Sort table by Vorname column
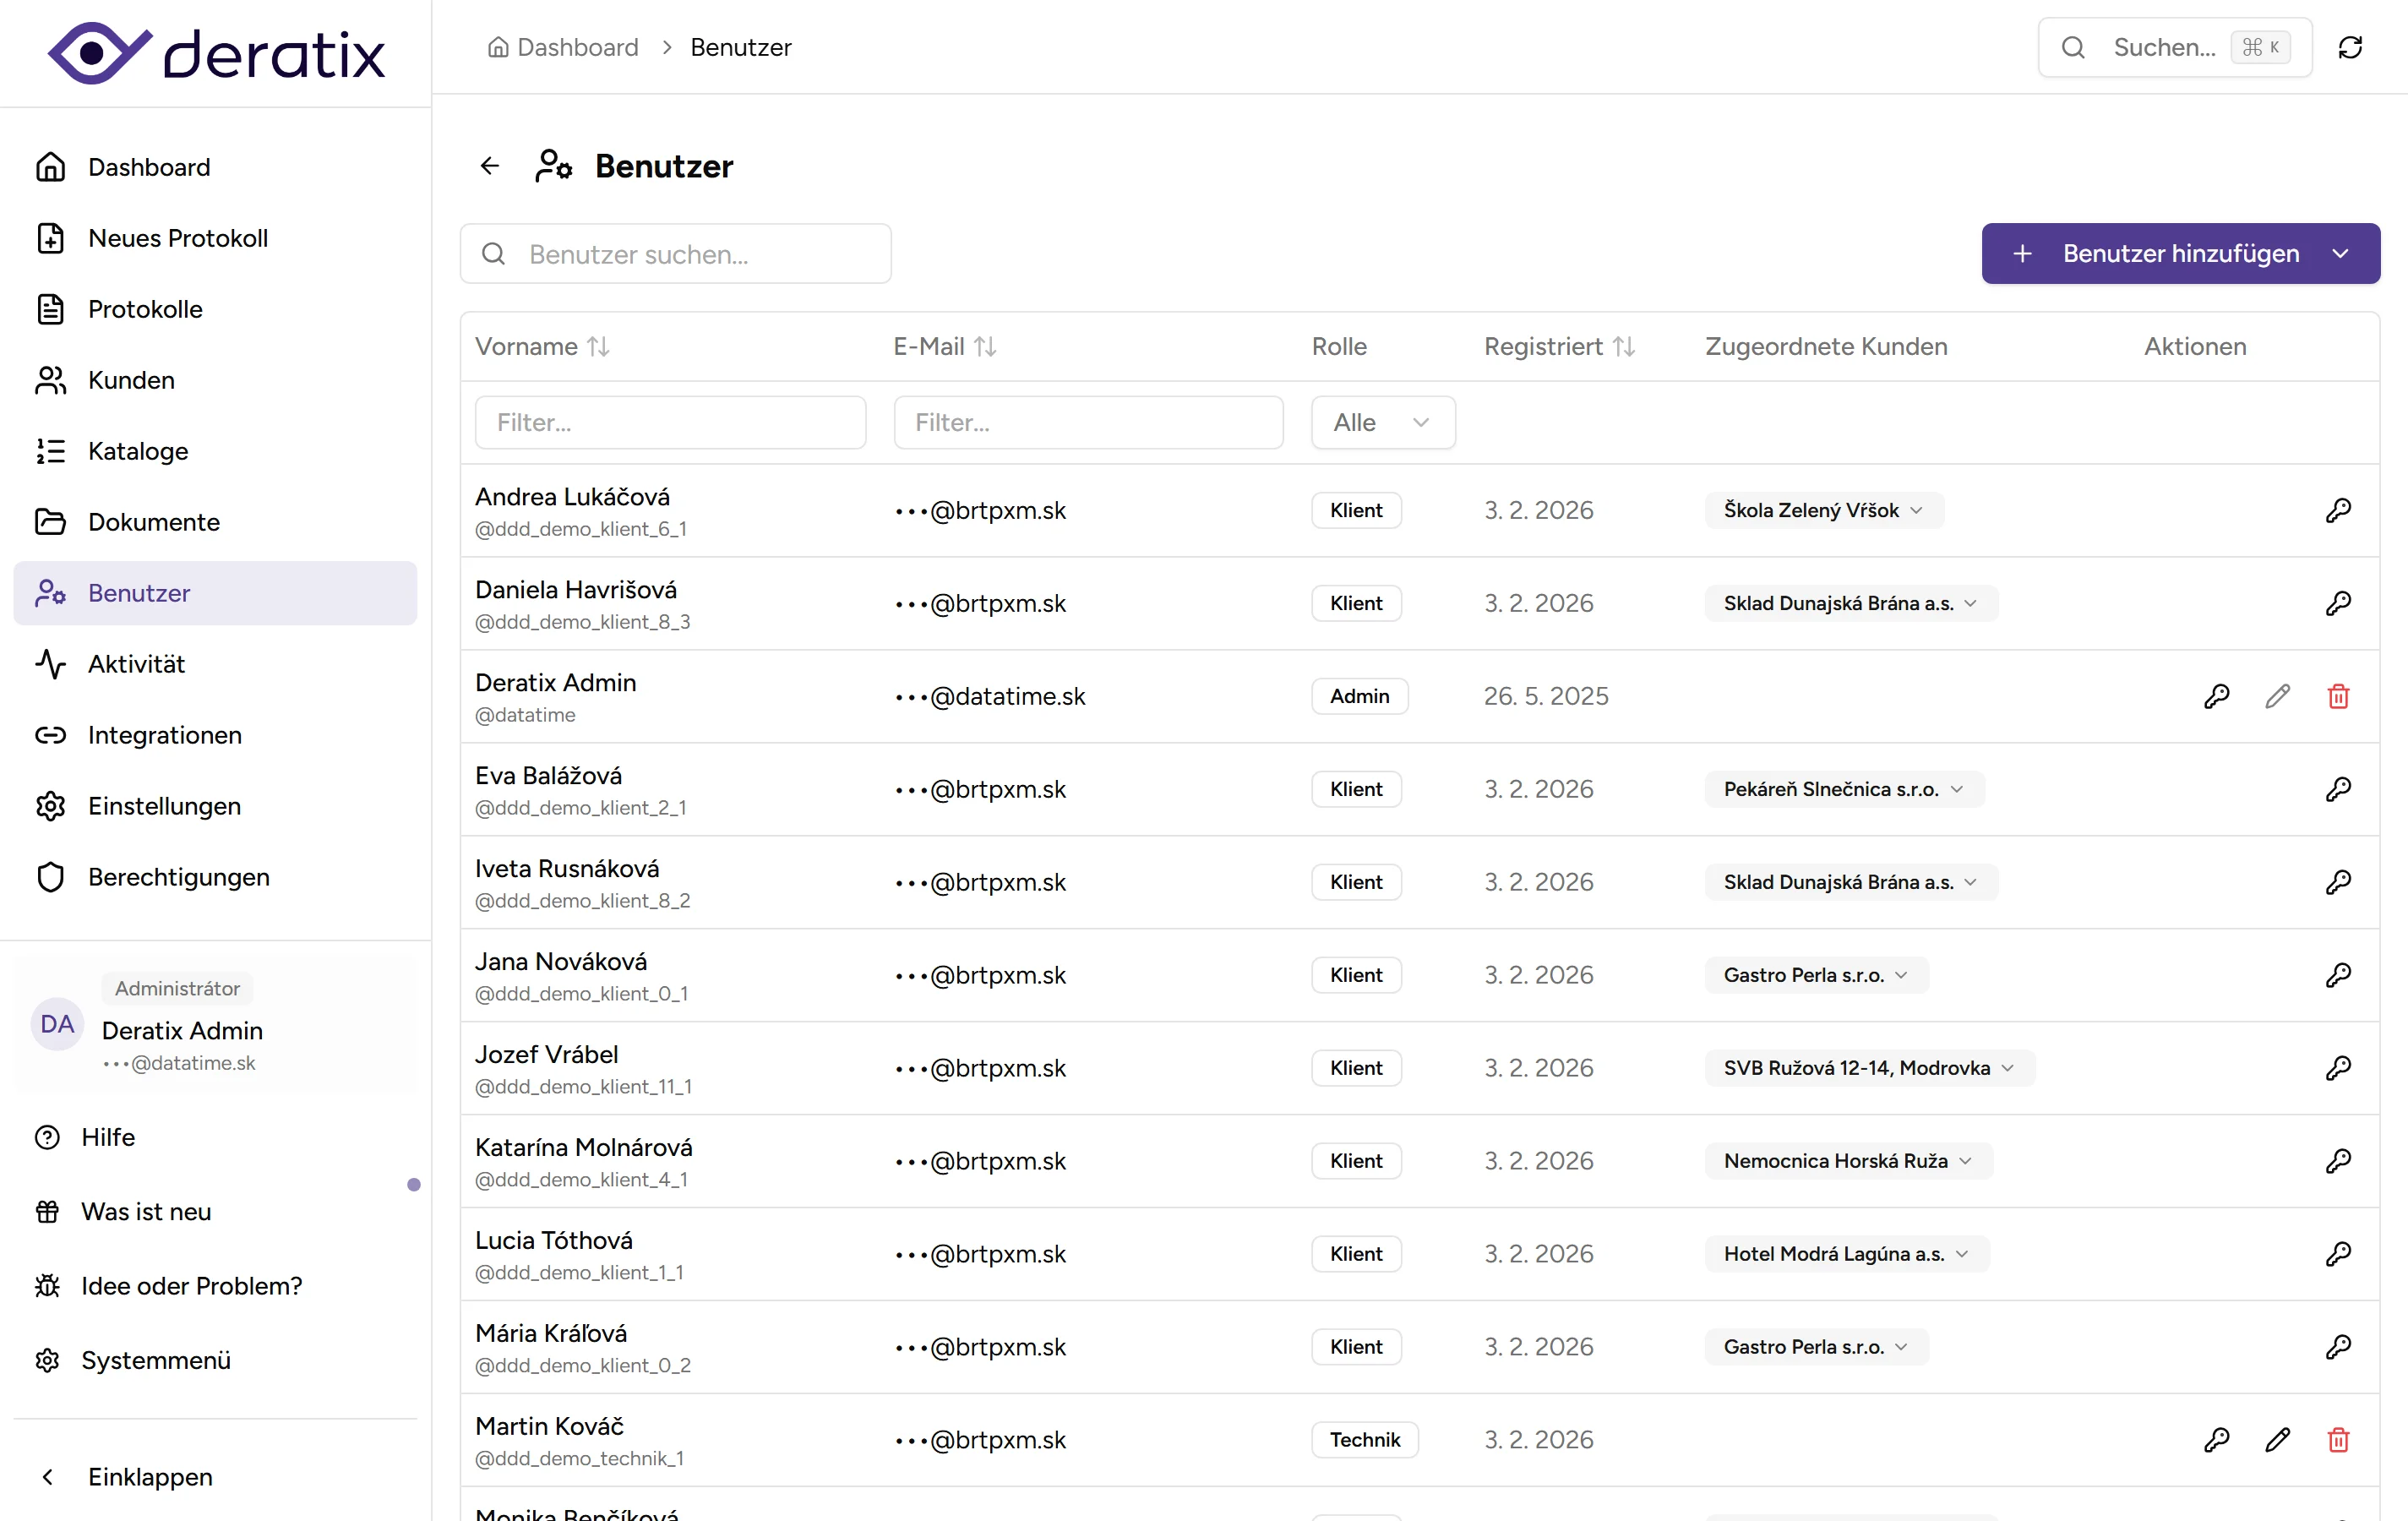The image size is (2408, 1521). click(541, 346)
